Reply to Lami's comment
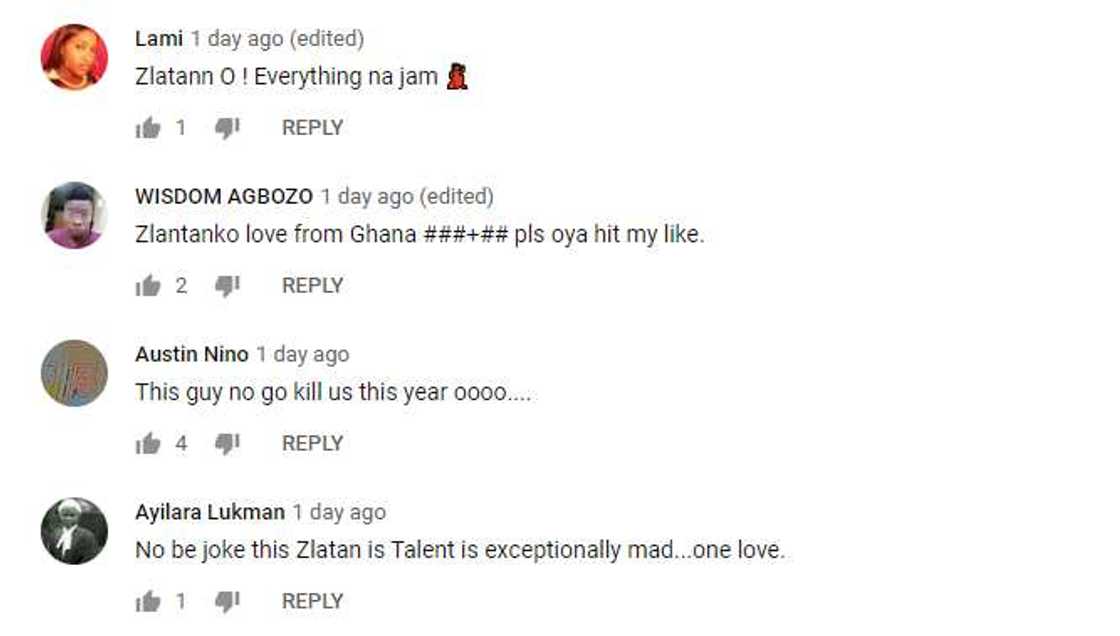The height and width of the screenshot is (636, 1120). 312,128
